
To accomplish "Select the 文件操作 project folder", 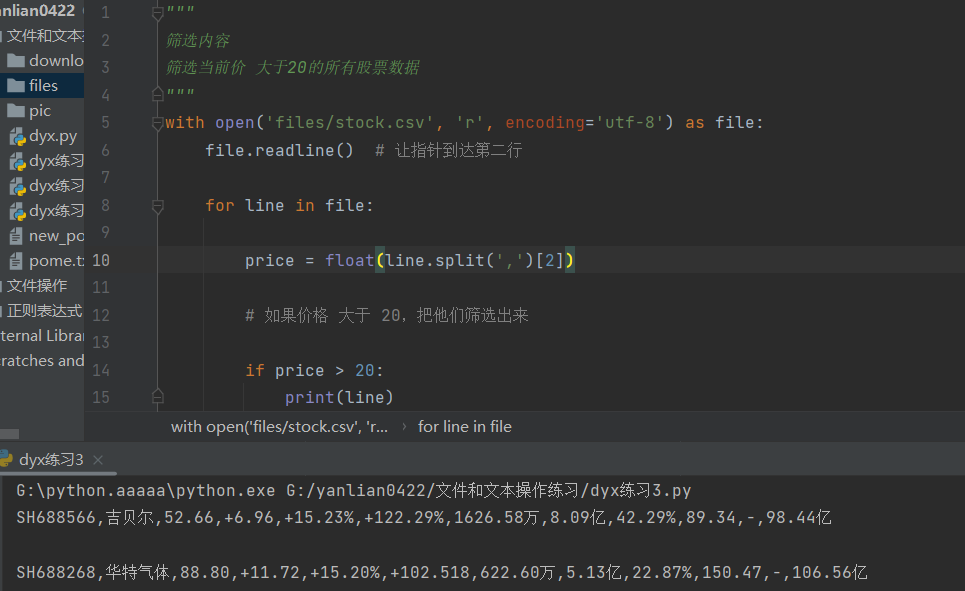I will pos(37,286).
